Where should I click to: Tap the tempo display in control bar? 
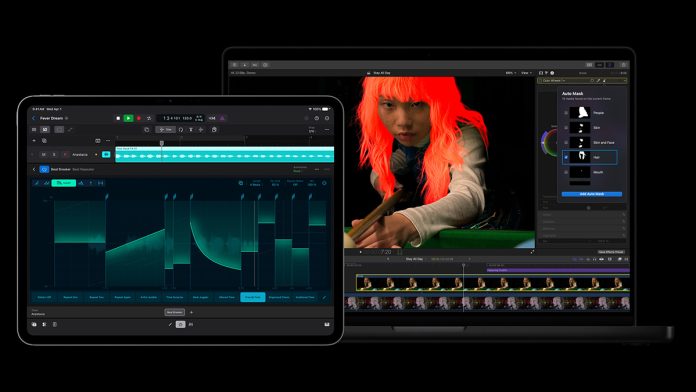click(187, 118)
